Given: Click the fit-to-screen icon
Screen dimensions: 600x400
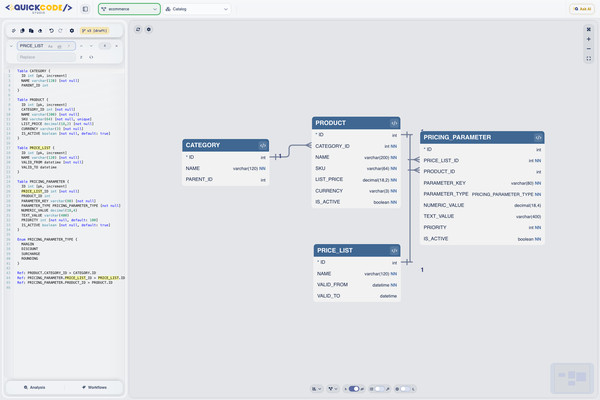Looking at the screenshot, I should tap(589, 59).
